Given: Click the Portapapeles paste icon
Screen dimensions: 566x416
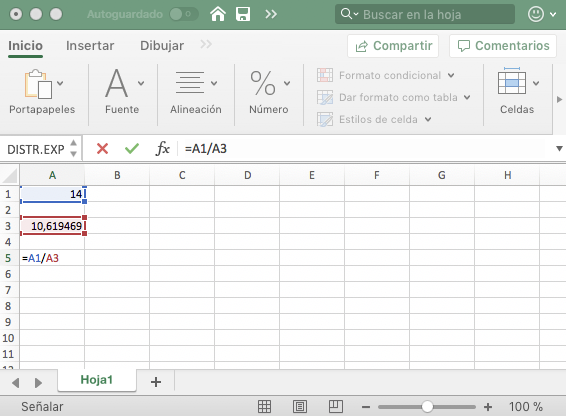Looking at the screenshot, I should coord(38,84).
